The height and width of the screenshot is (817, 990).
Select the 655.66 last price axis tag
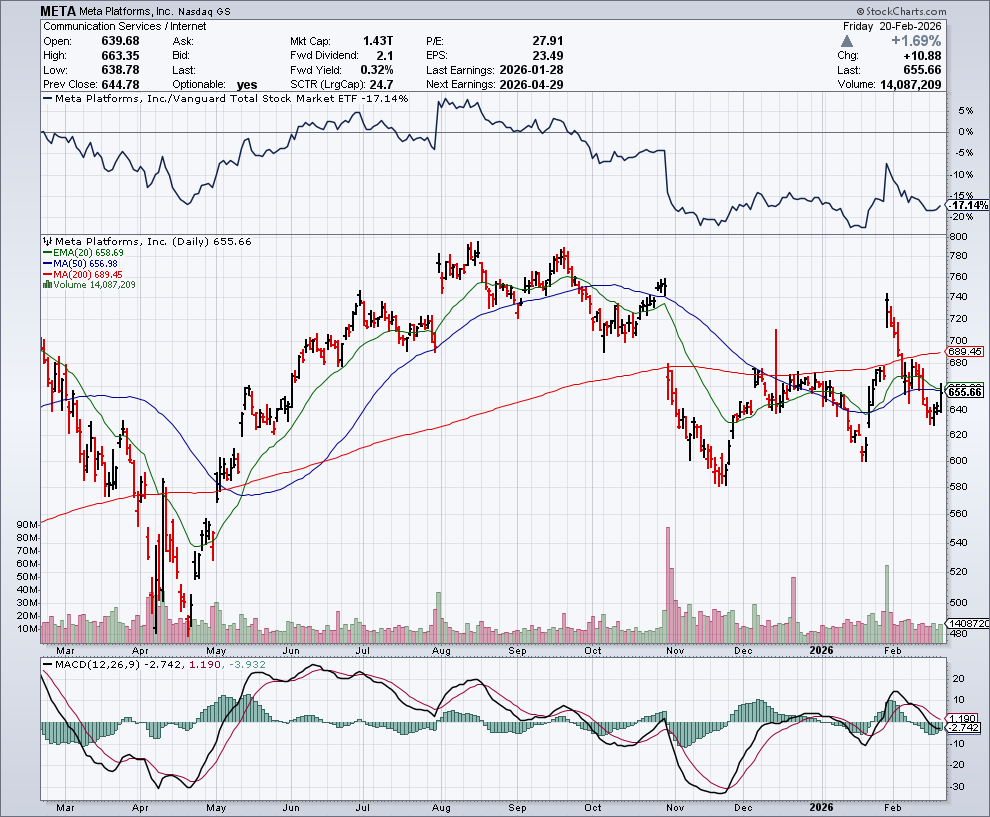[x=965, y=392]
